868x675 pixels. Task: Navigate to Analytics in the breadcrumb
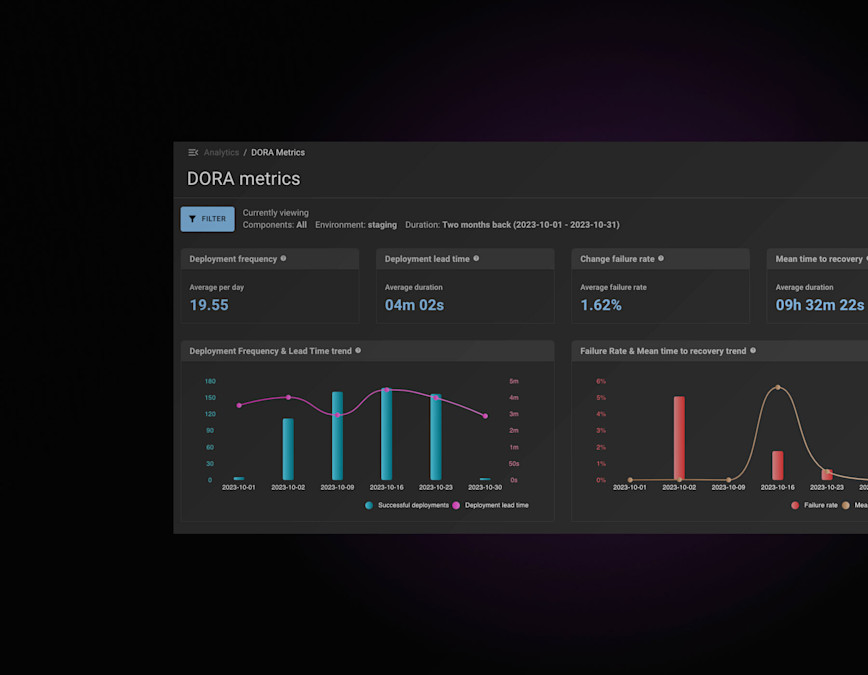[x=221, y=152]
